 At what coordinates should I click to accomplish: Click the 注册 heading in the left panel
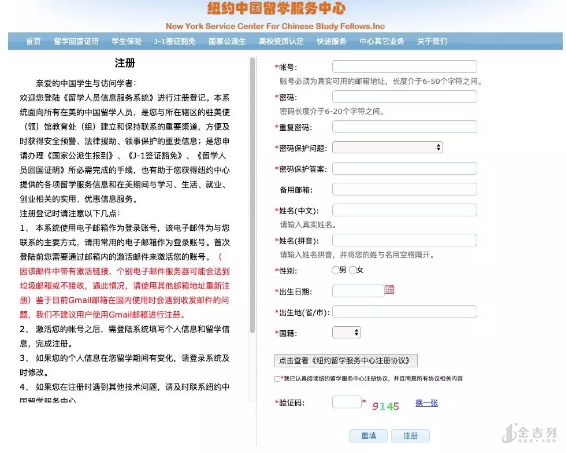[125, 63]
